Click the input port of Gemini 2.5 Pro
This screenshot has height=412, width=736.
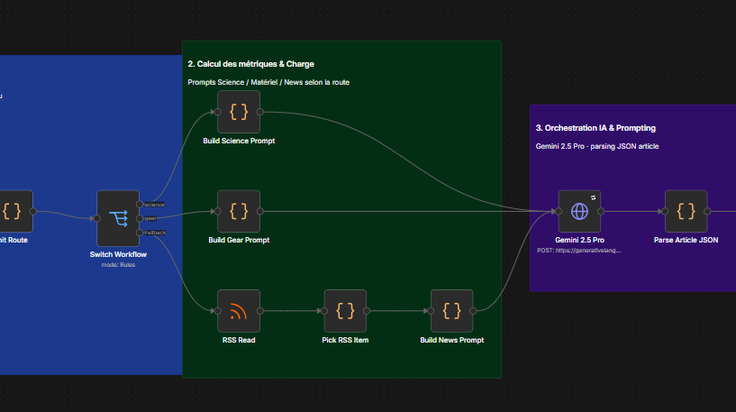coord(558,211)
